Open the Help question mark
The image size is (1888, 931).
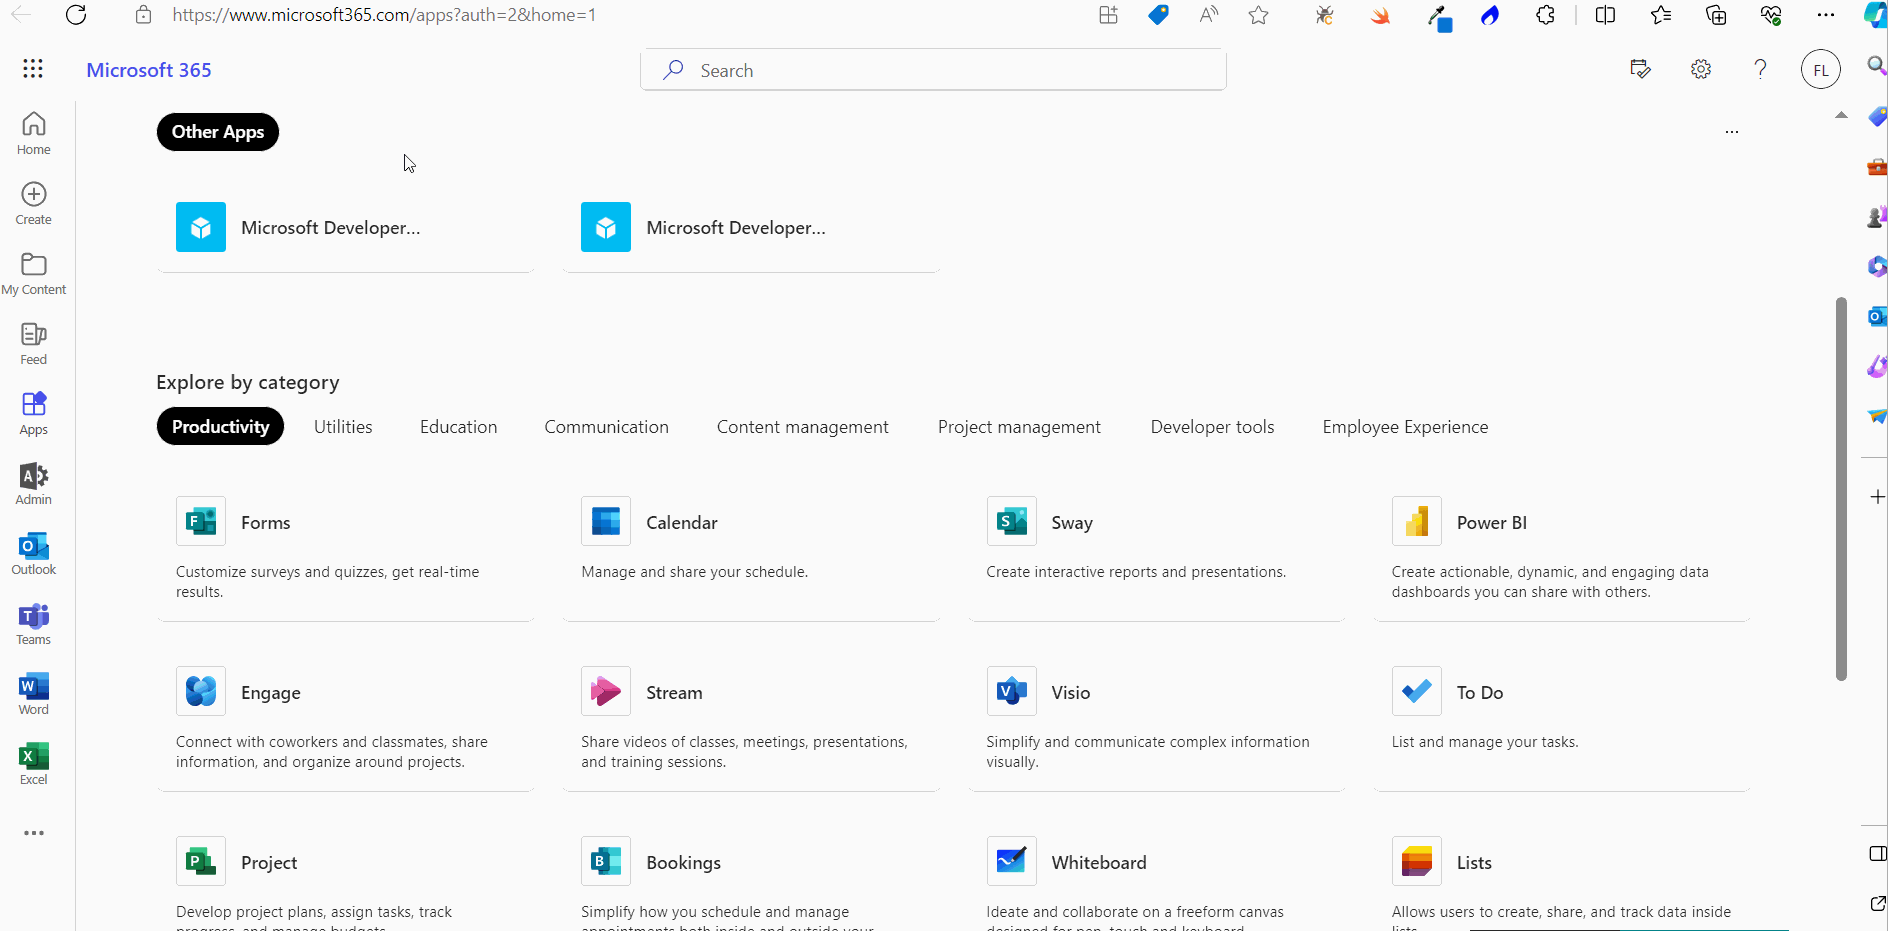[x=1761, y=69]
